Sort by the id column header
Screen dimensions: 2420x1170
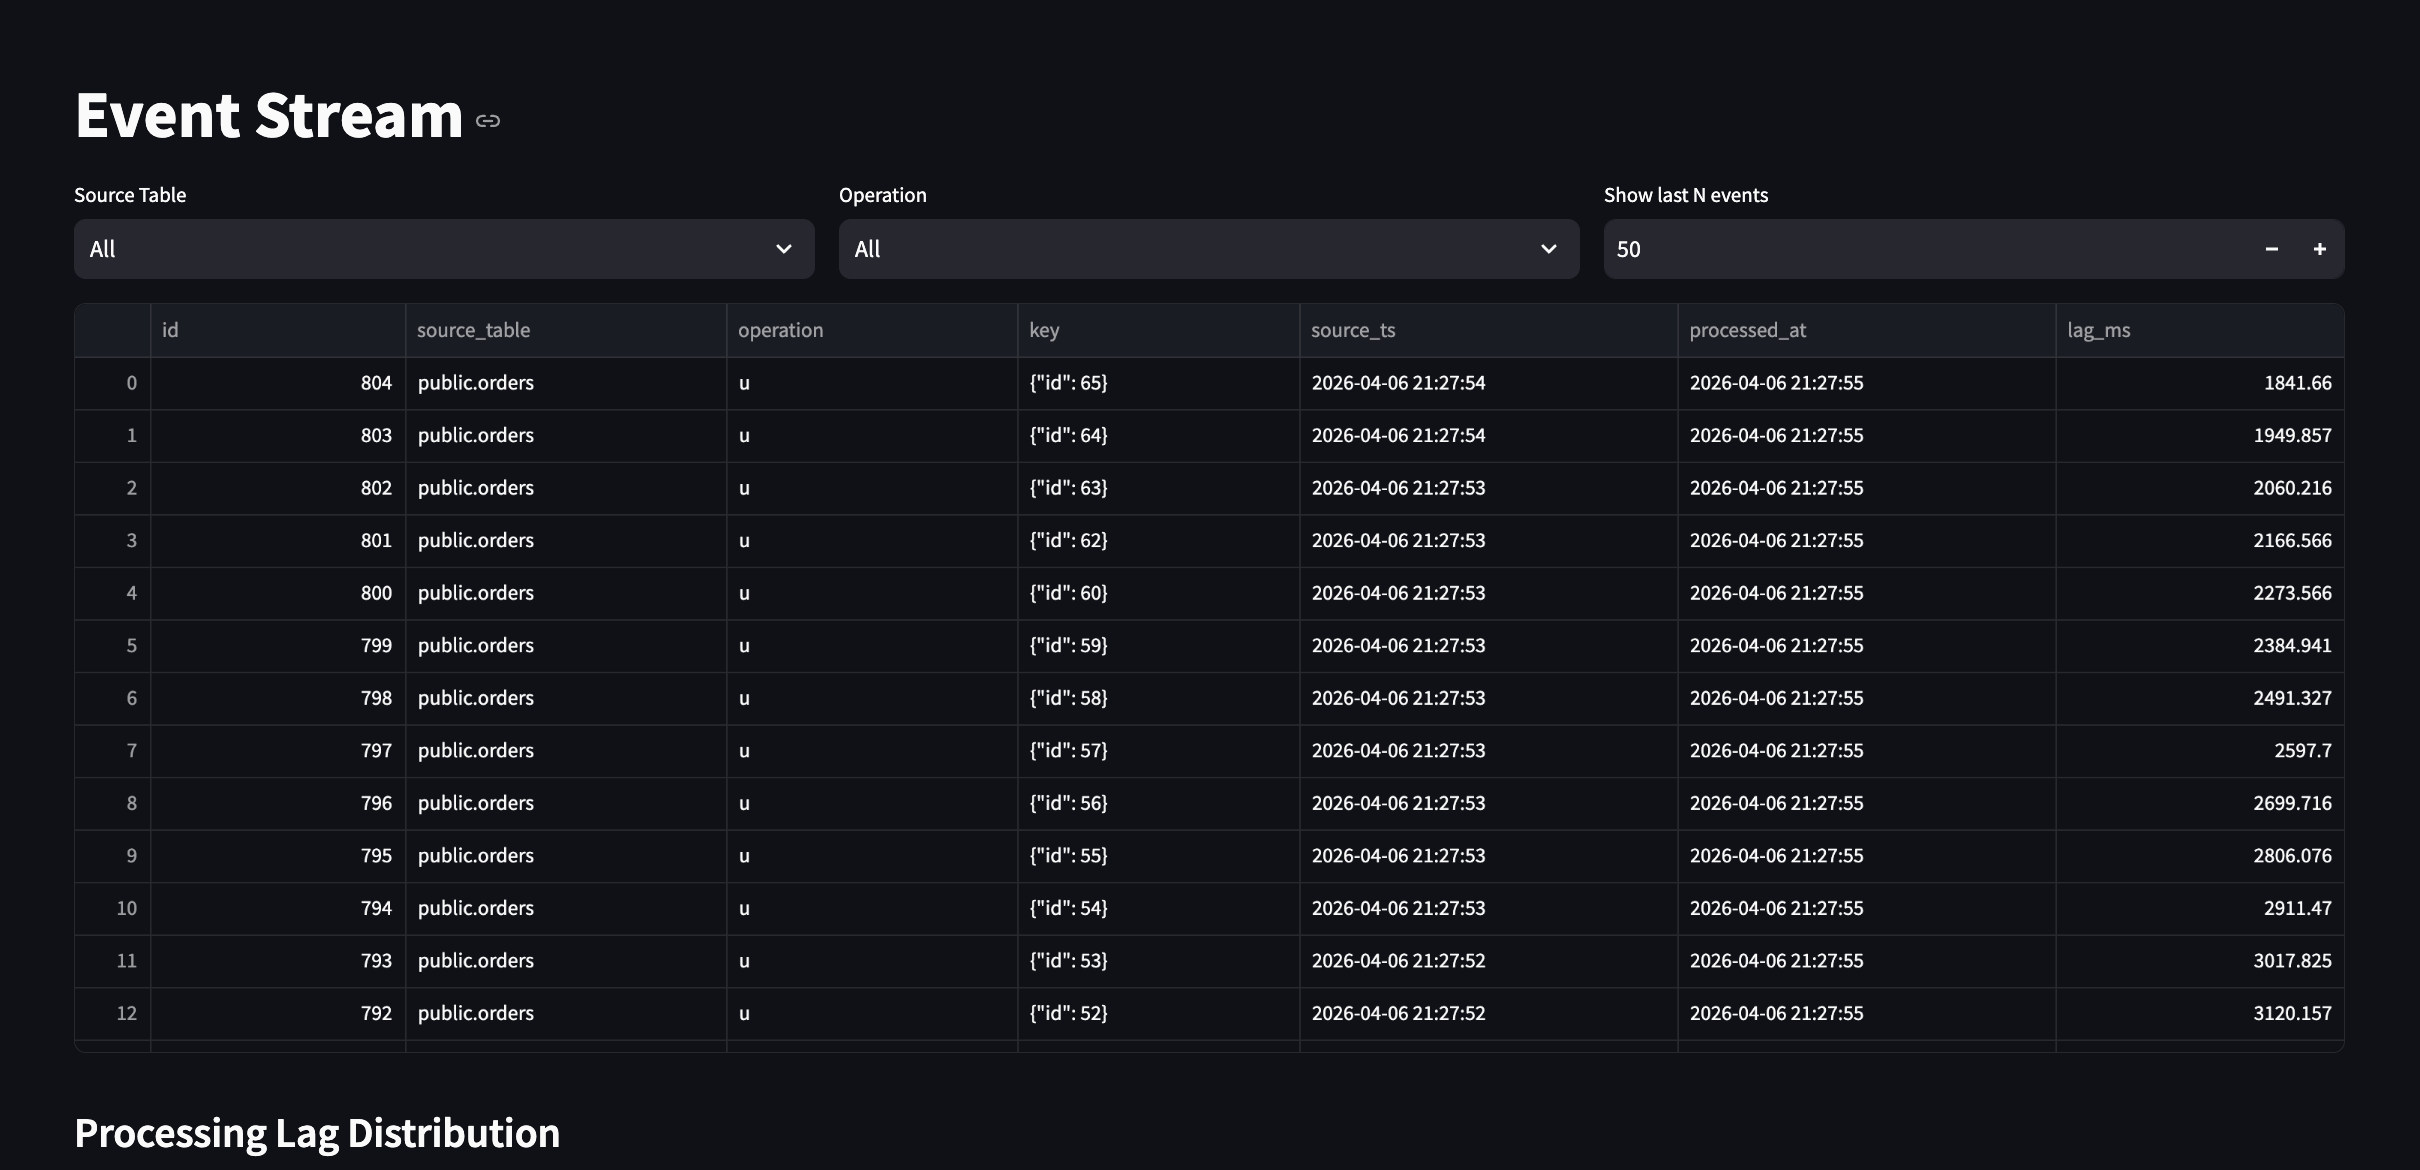tap(278, 330)
